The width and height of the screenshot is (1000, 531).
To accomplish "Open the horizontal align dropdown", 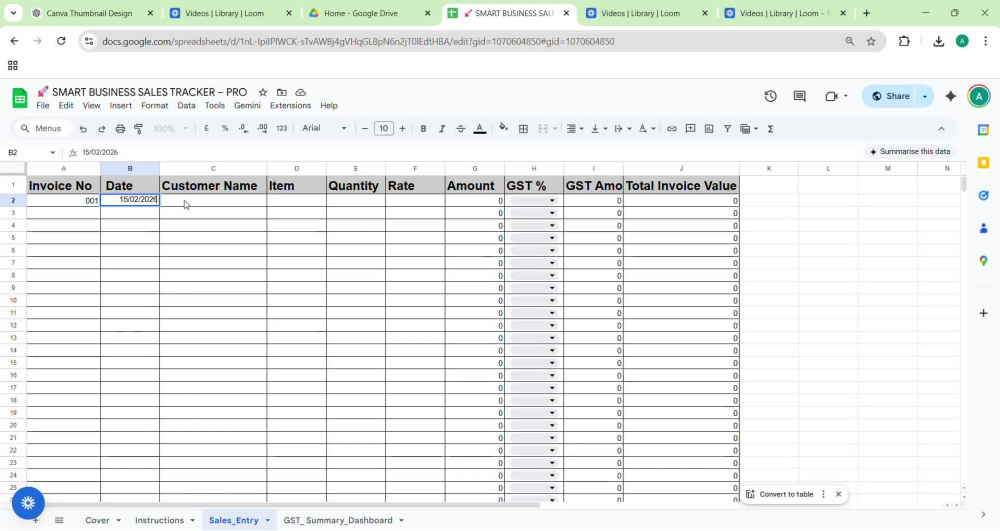I will point(575,129).
